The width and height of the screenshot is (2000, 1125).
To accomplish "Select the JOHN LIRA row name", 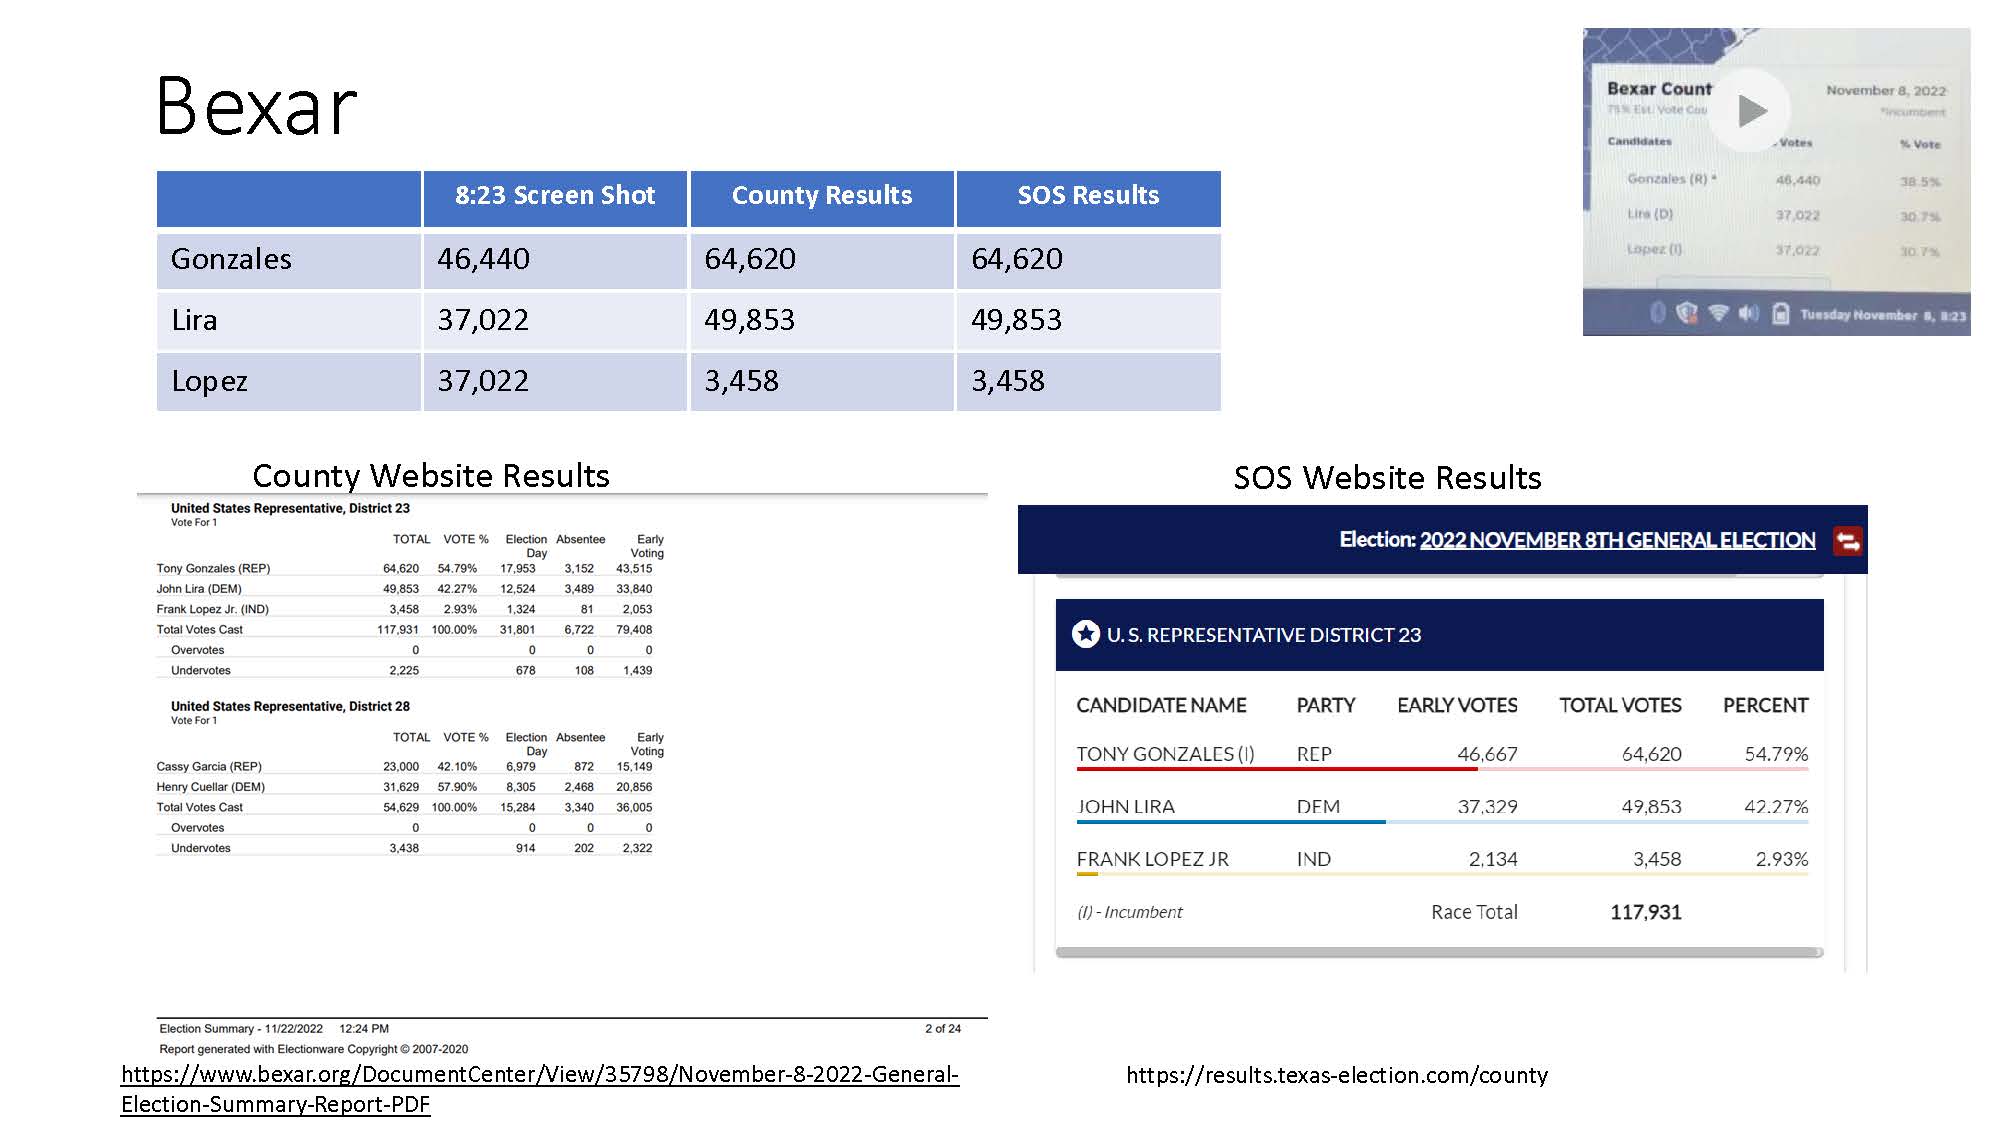I will (1125, 807).
